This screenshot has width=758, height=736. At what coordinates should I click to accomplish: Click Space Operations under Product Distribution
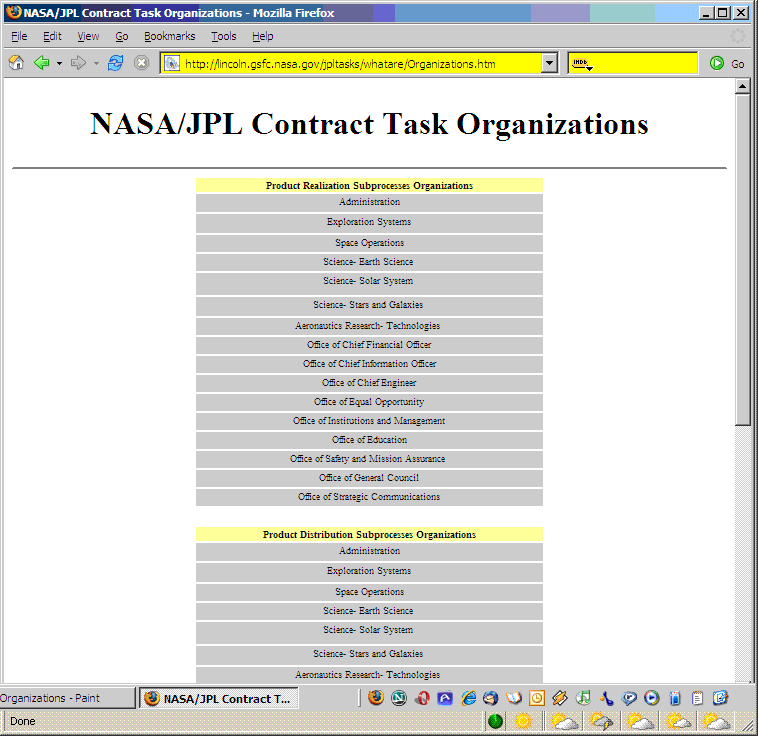(x=369, y=592)
